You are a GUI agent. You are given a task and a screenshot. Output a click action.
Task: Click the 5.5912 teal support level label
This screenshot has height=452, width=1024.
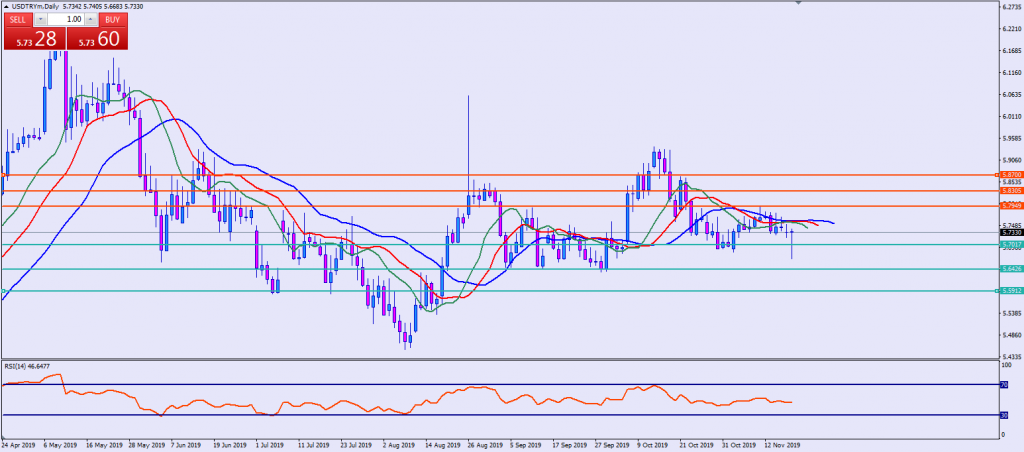[x=1010, y=290]
